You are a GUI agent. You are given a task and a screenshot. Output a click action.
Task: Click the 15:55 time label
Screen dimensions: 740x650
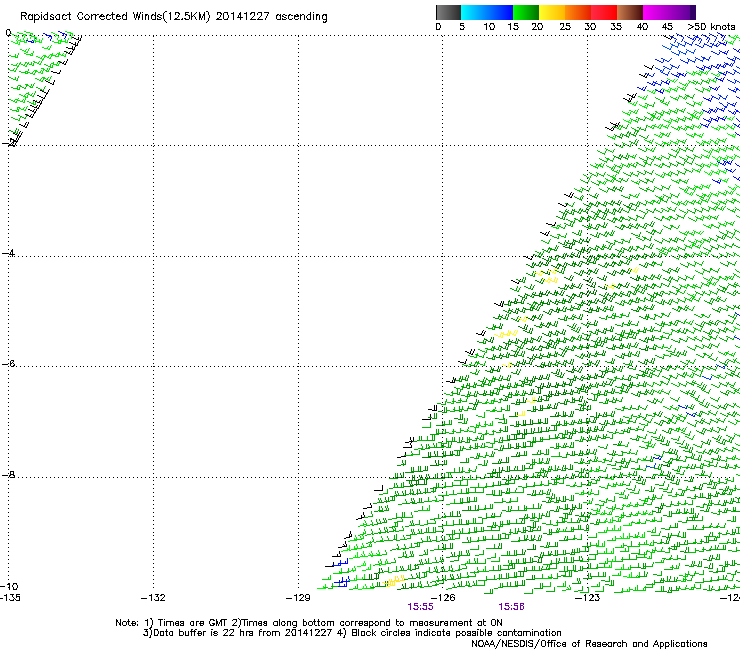[420, 607]
